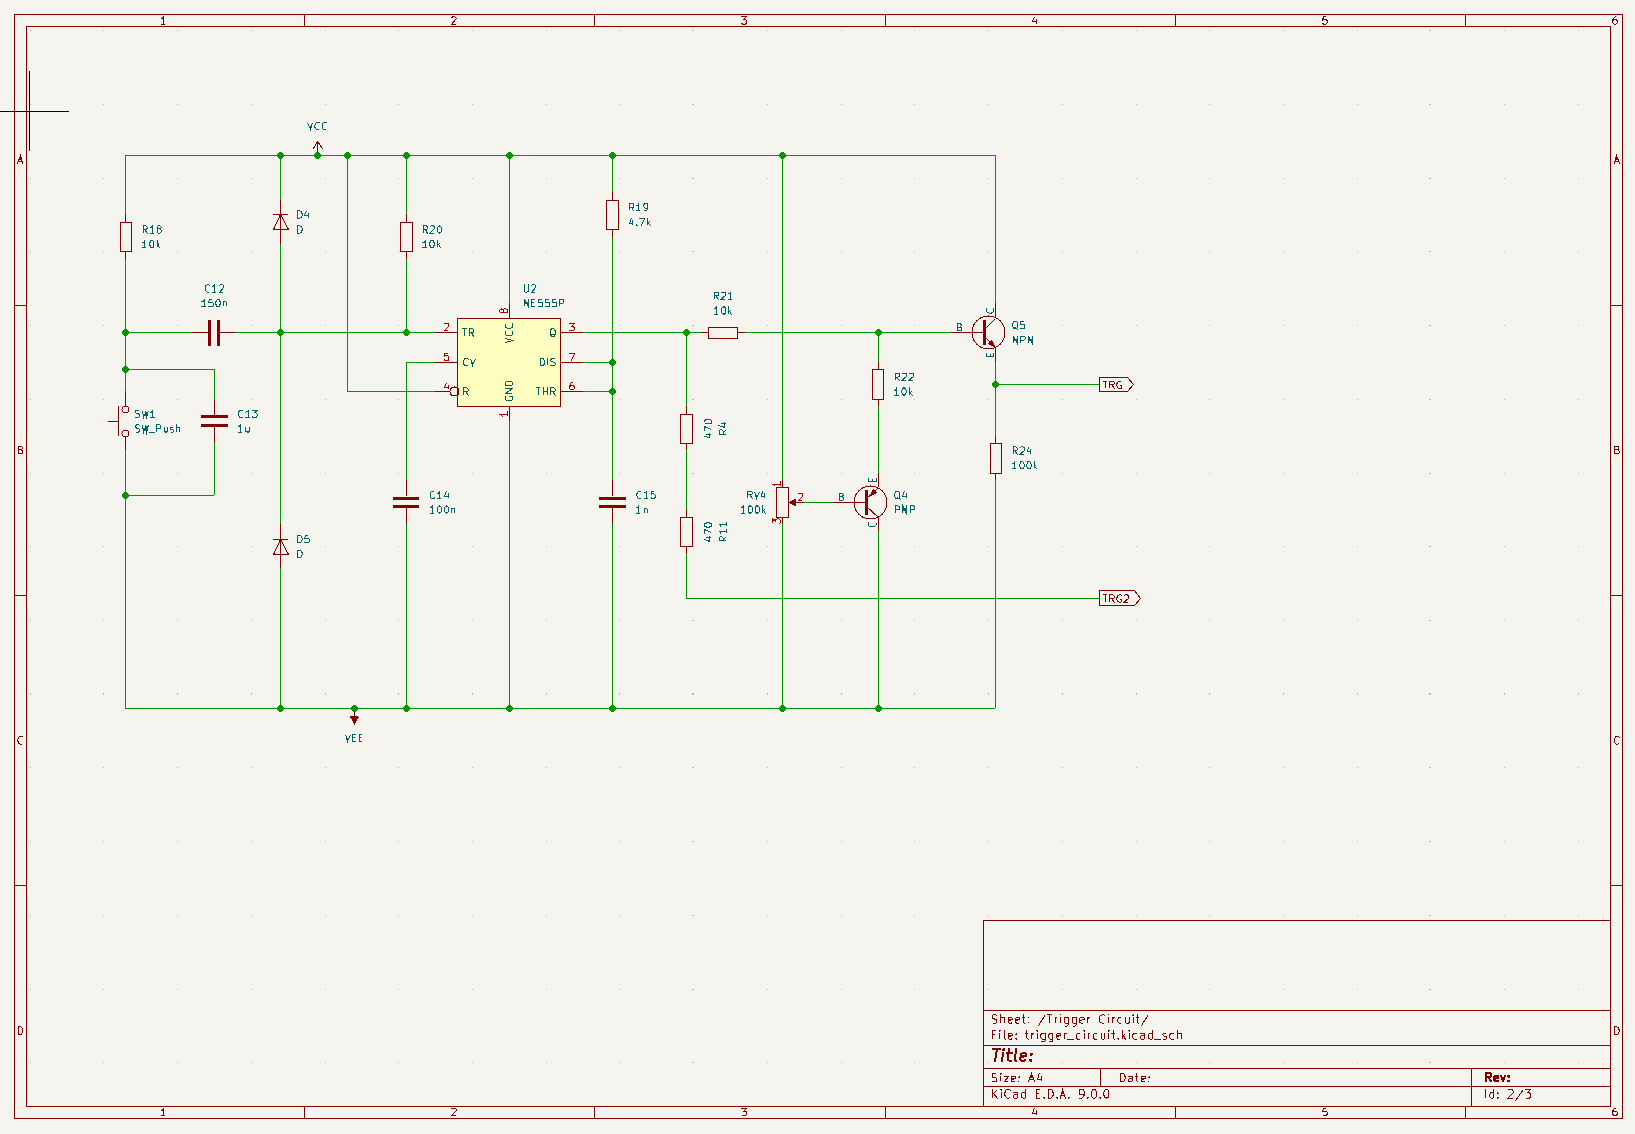Click the 'Title:' field in title block
This screenshot has width=1635, height=1134.
tap(1012, 1055)
